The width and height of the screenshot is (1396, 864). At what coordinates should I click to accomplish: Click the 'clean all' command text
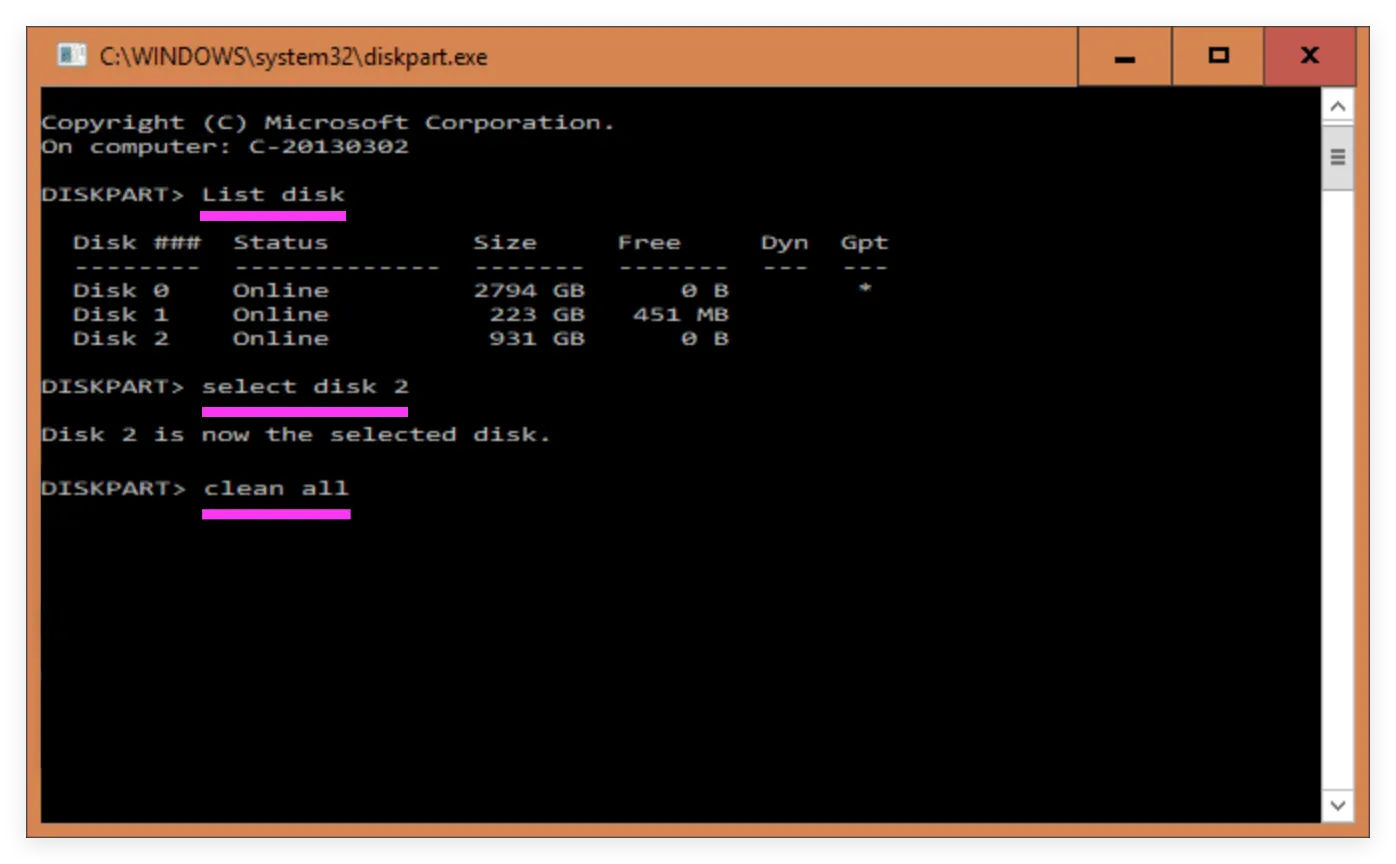(x=276, y=488)
